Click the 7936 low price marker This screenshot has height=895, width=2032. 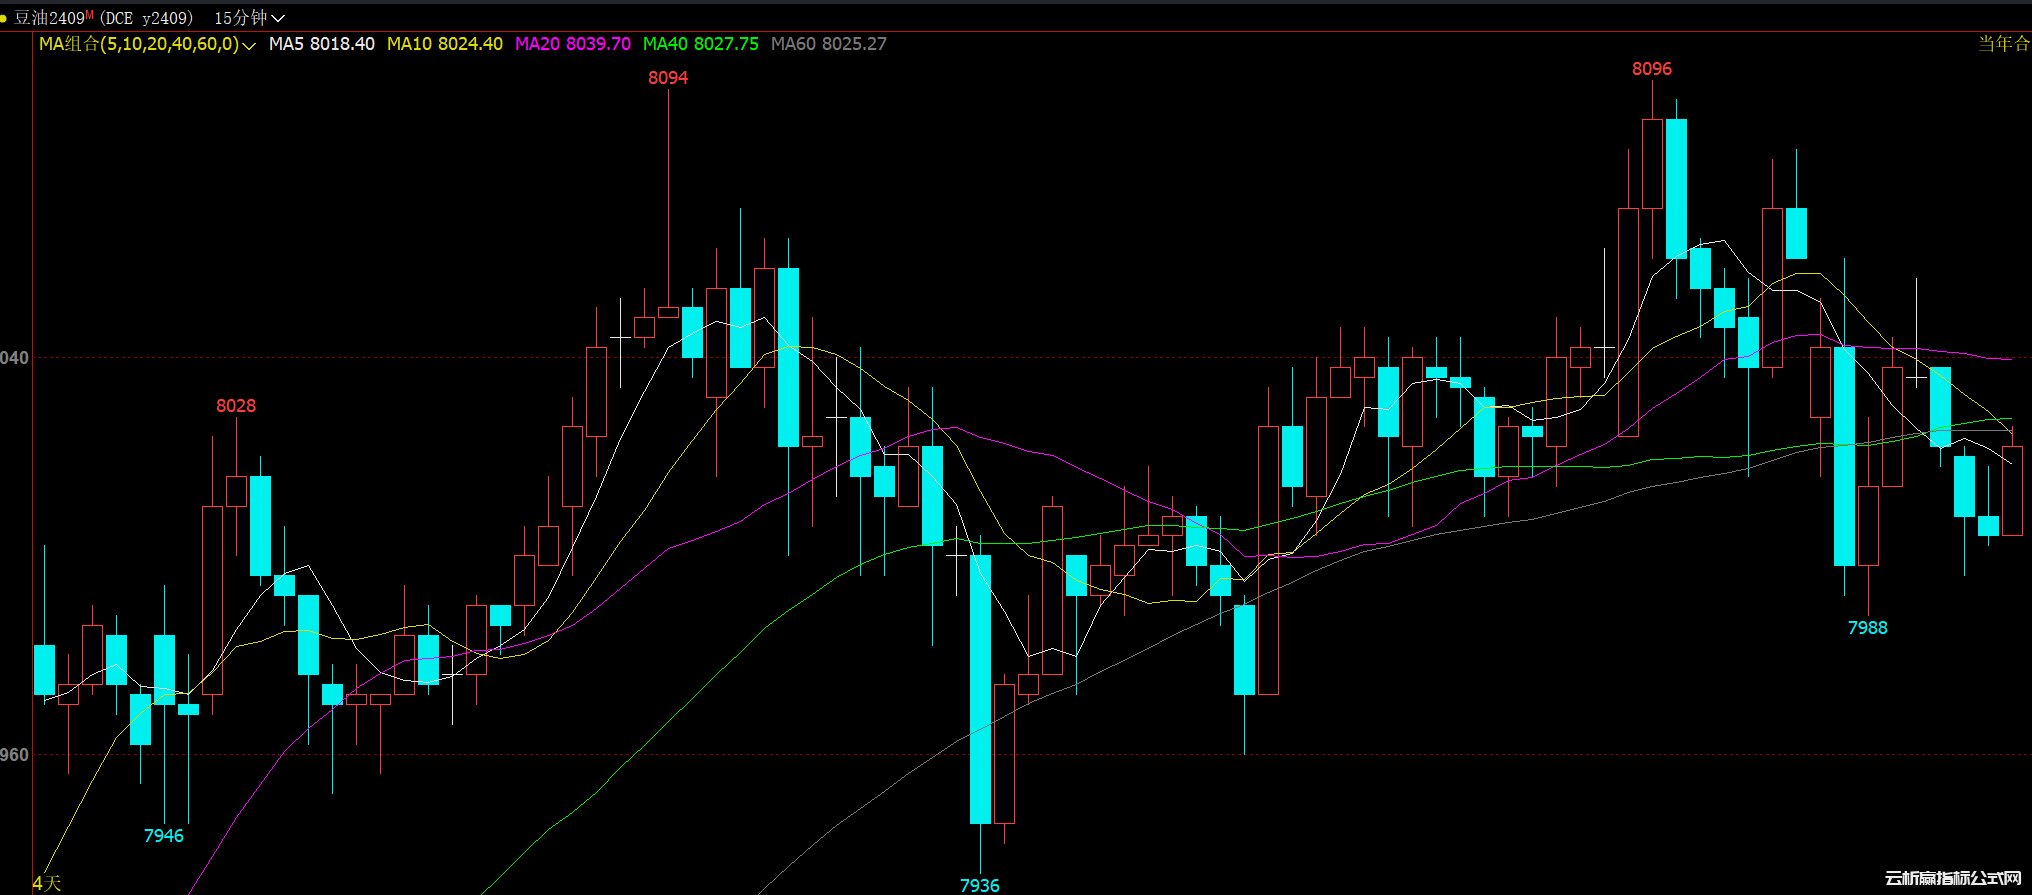point(980,885)
